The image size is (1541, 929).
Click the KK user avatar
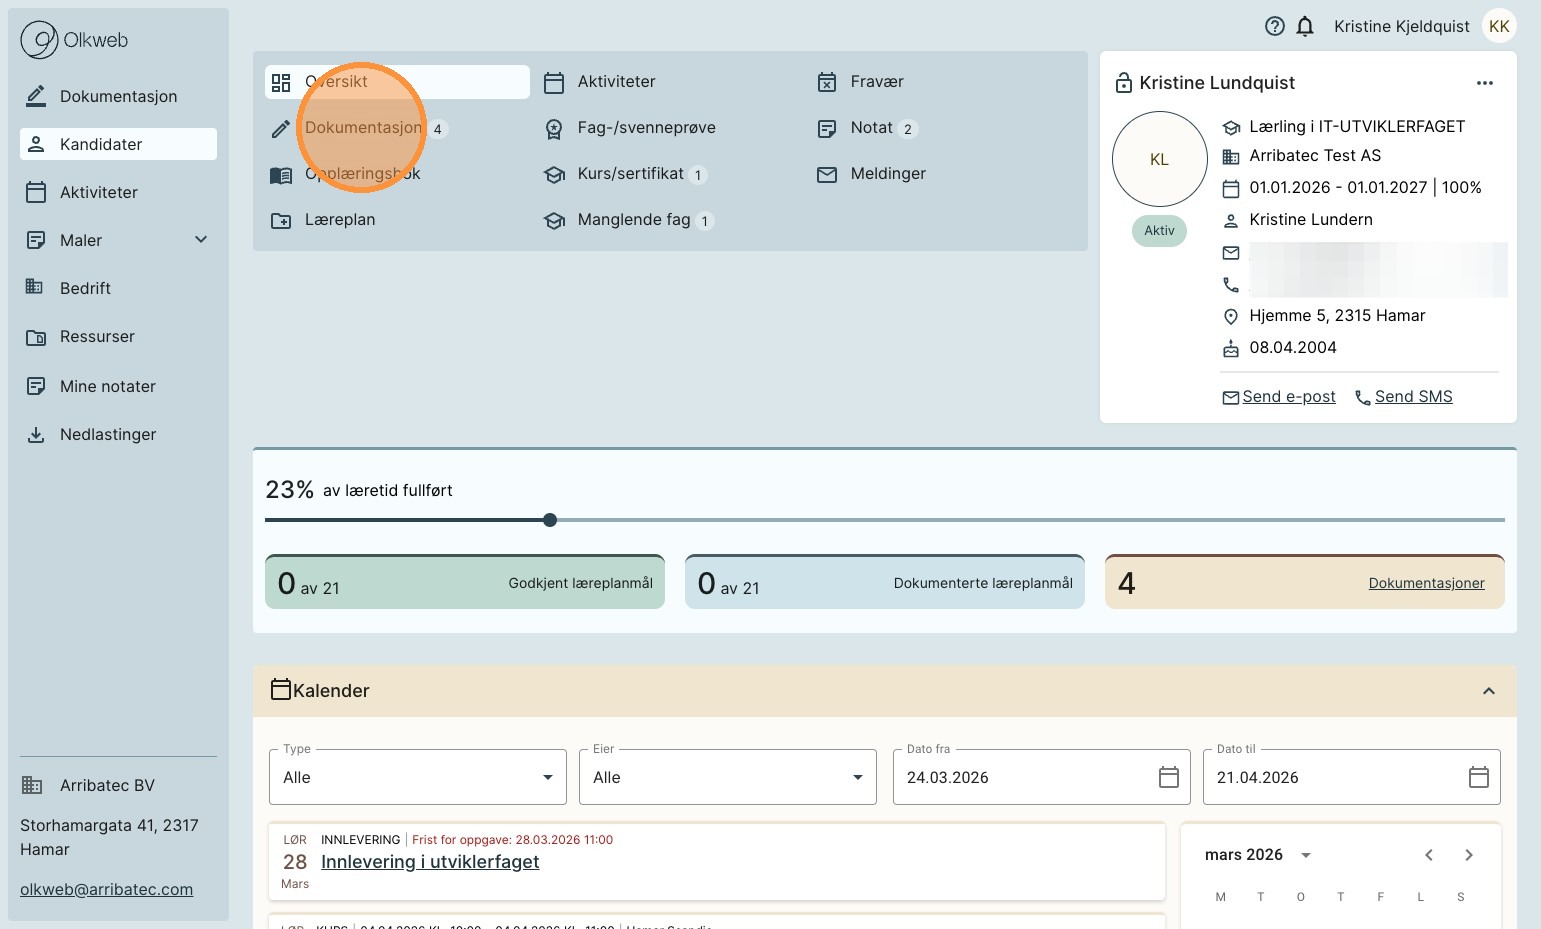pyautogui.click(x=1498, y=27)
